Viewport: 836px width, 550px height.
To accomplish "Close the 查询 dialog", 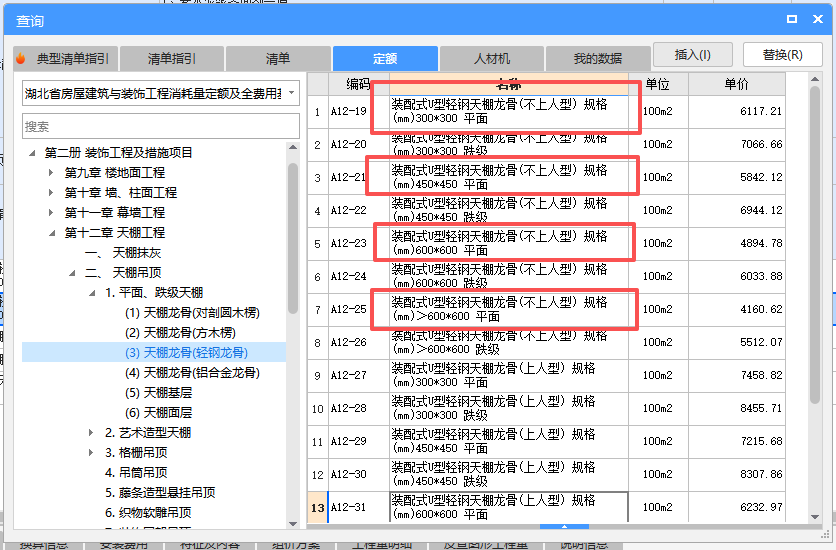I will coord(818,19).
